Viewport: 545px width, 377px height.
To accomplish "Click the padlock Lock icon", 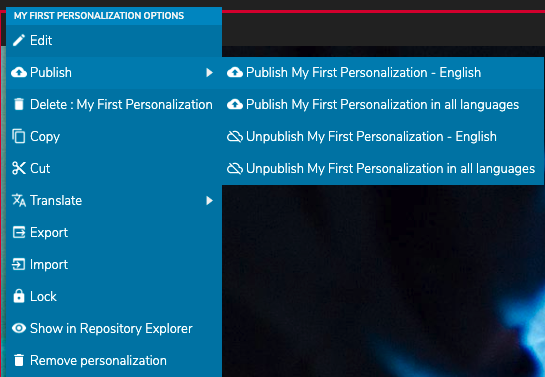I will click(x=19, y=296).
